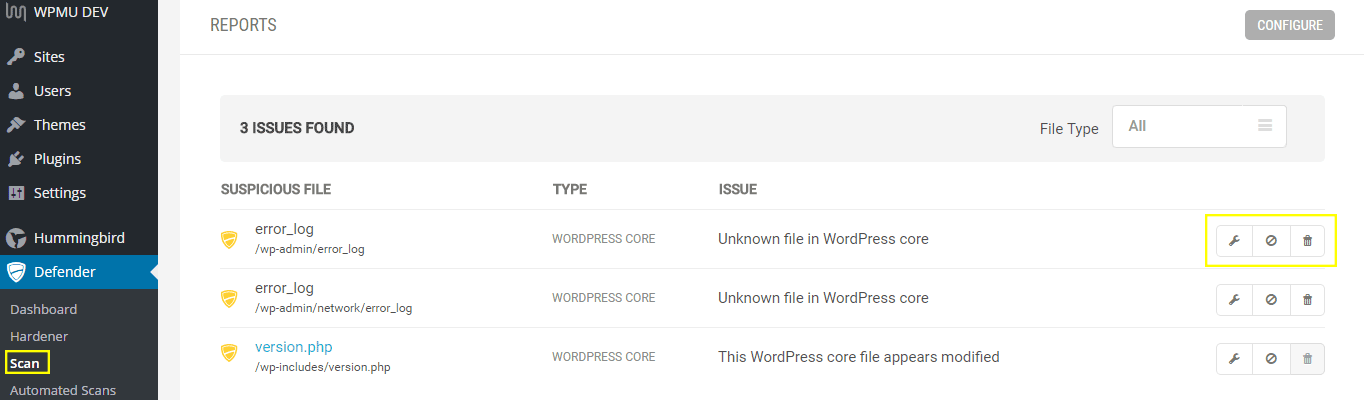Click the Configure button
Screen dimensions: 1364x400
pos(1290,25)
